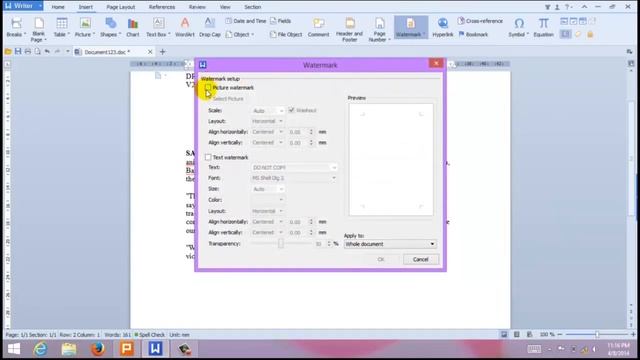
Task: Switch to the View tab
Action: (225, 7)
